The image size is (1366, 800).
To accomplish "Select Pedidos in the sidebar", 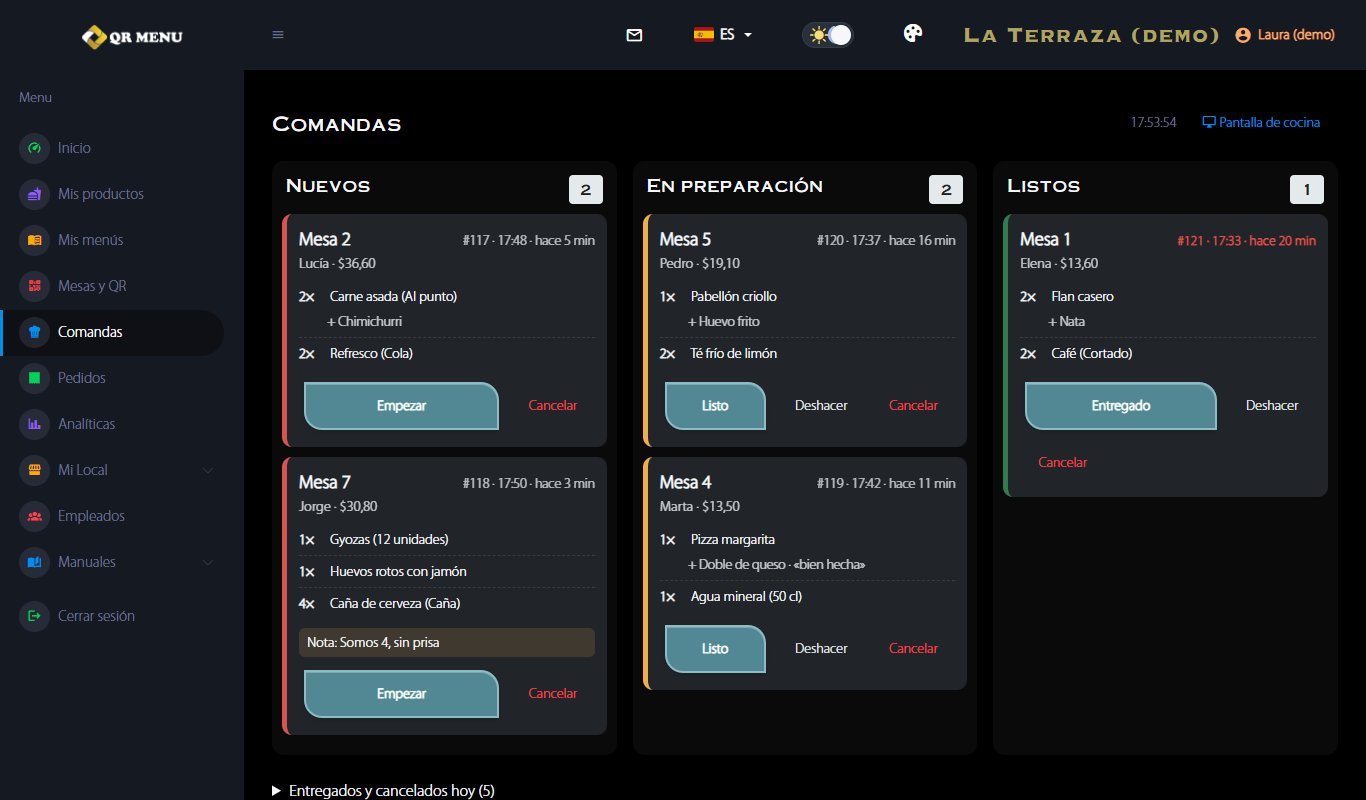I will click(x=82, y=378).
